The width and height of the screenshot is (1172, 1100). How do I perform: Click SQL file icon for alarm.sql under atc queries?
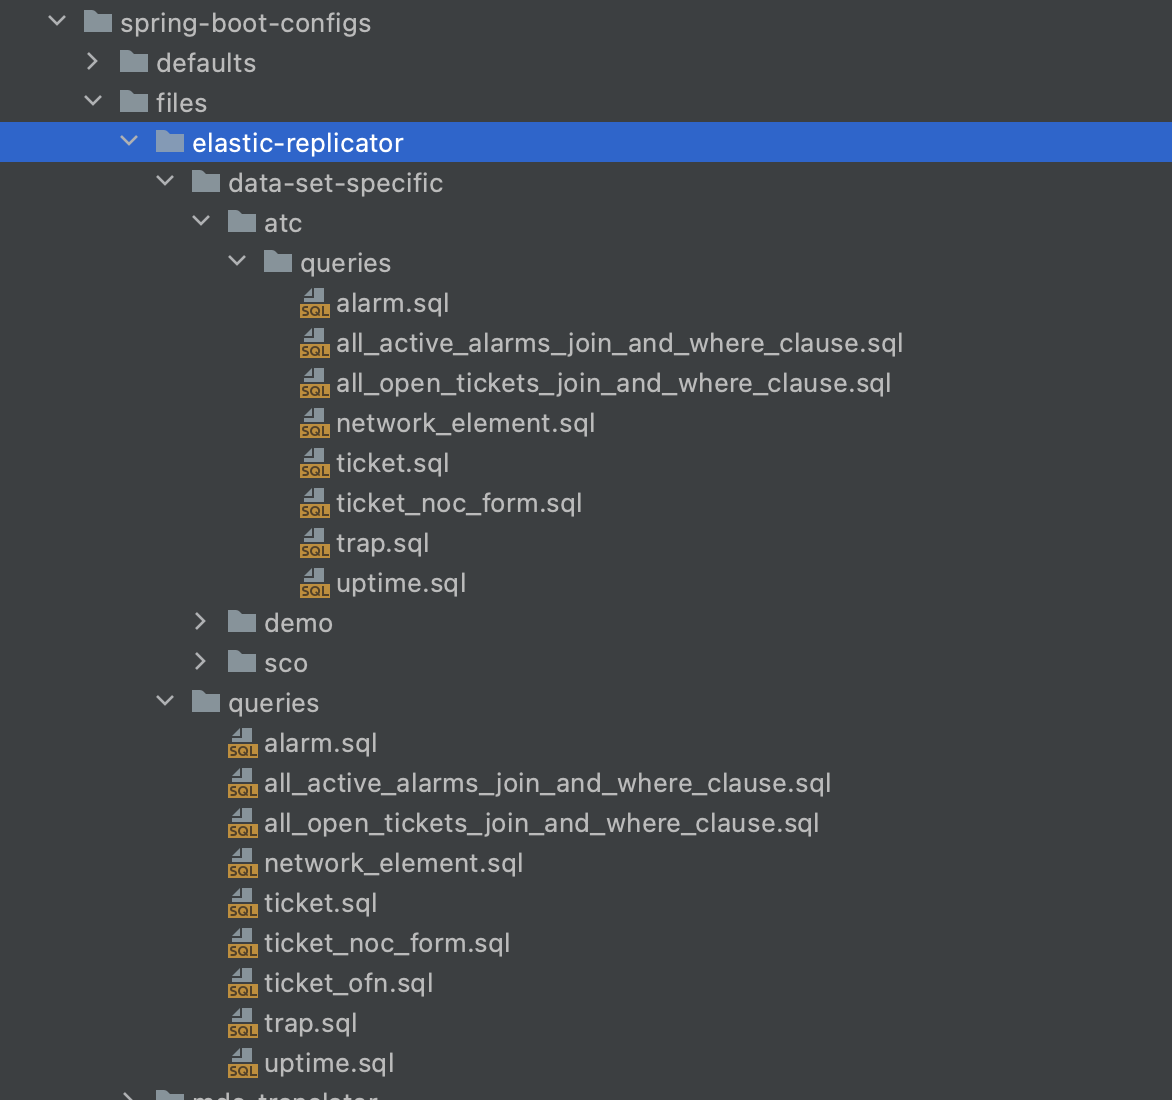click(314, 303)
